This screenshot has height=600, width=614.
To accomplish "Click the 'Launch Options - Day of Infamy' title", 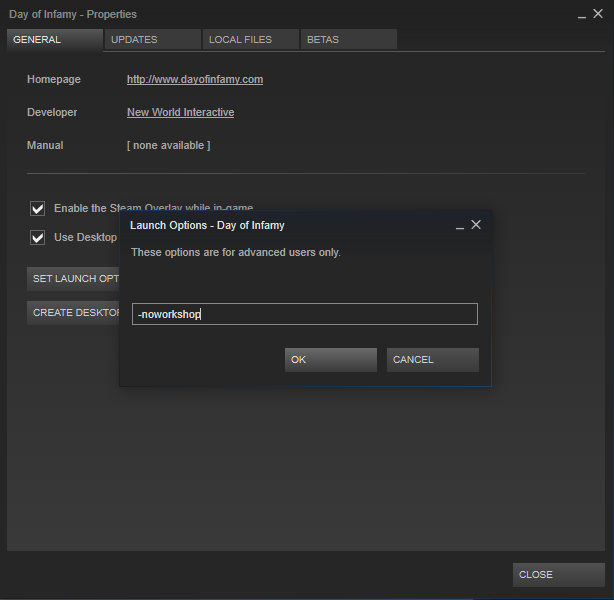I will [x=207, y=226].
